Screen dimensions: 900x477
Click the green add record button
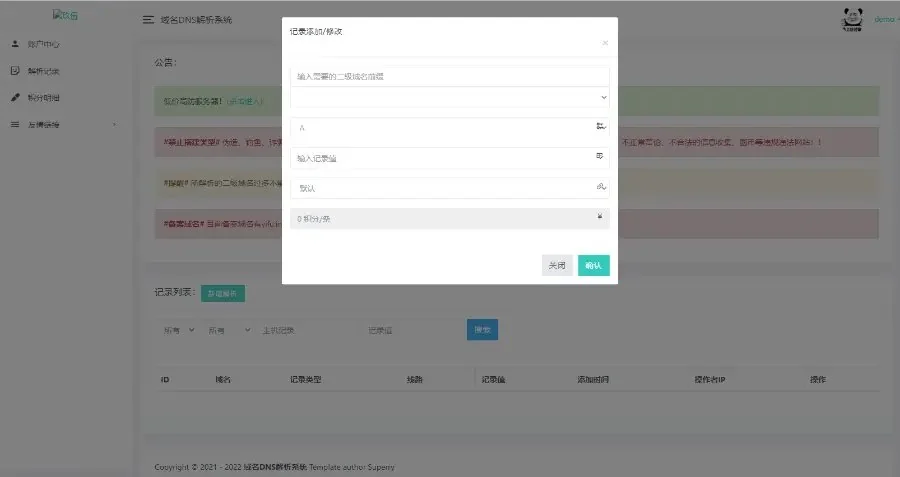(223, 293)
